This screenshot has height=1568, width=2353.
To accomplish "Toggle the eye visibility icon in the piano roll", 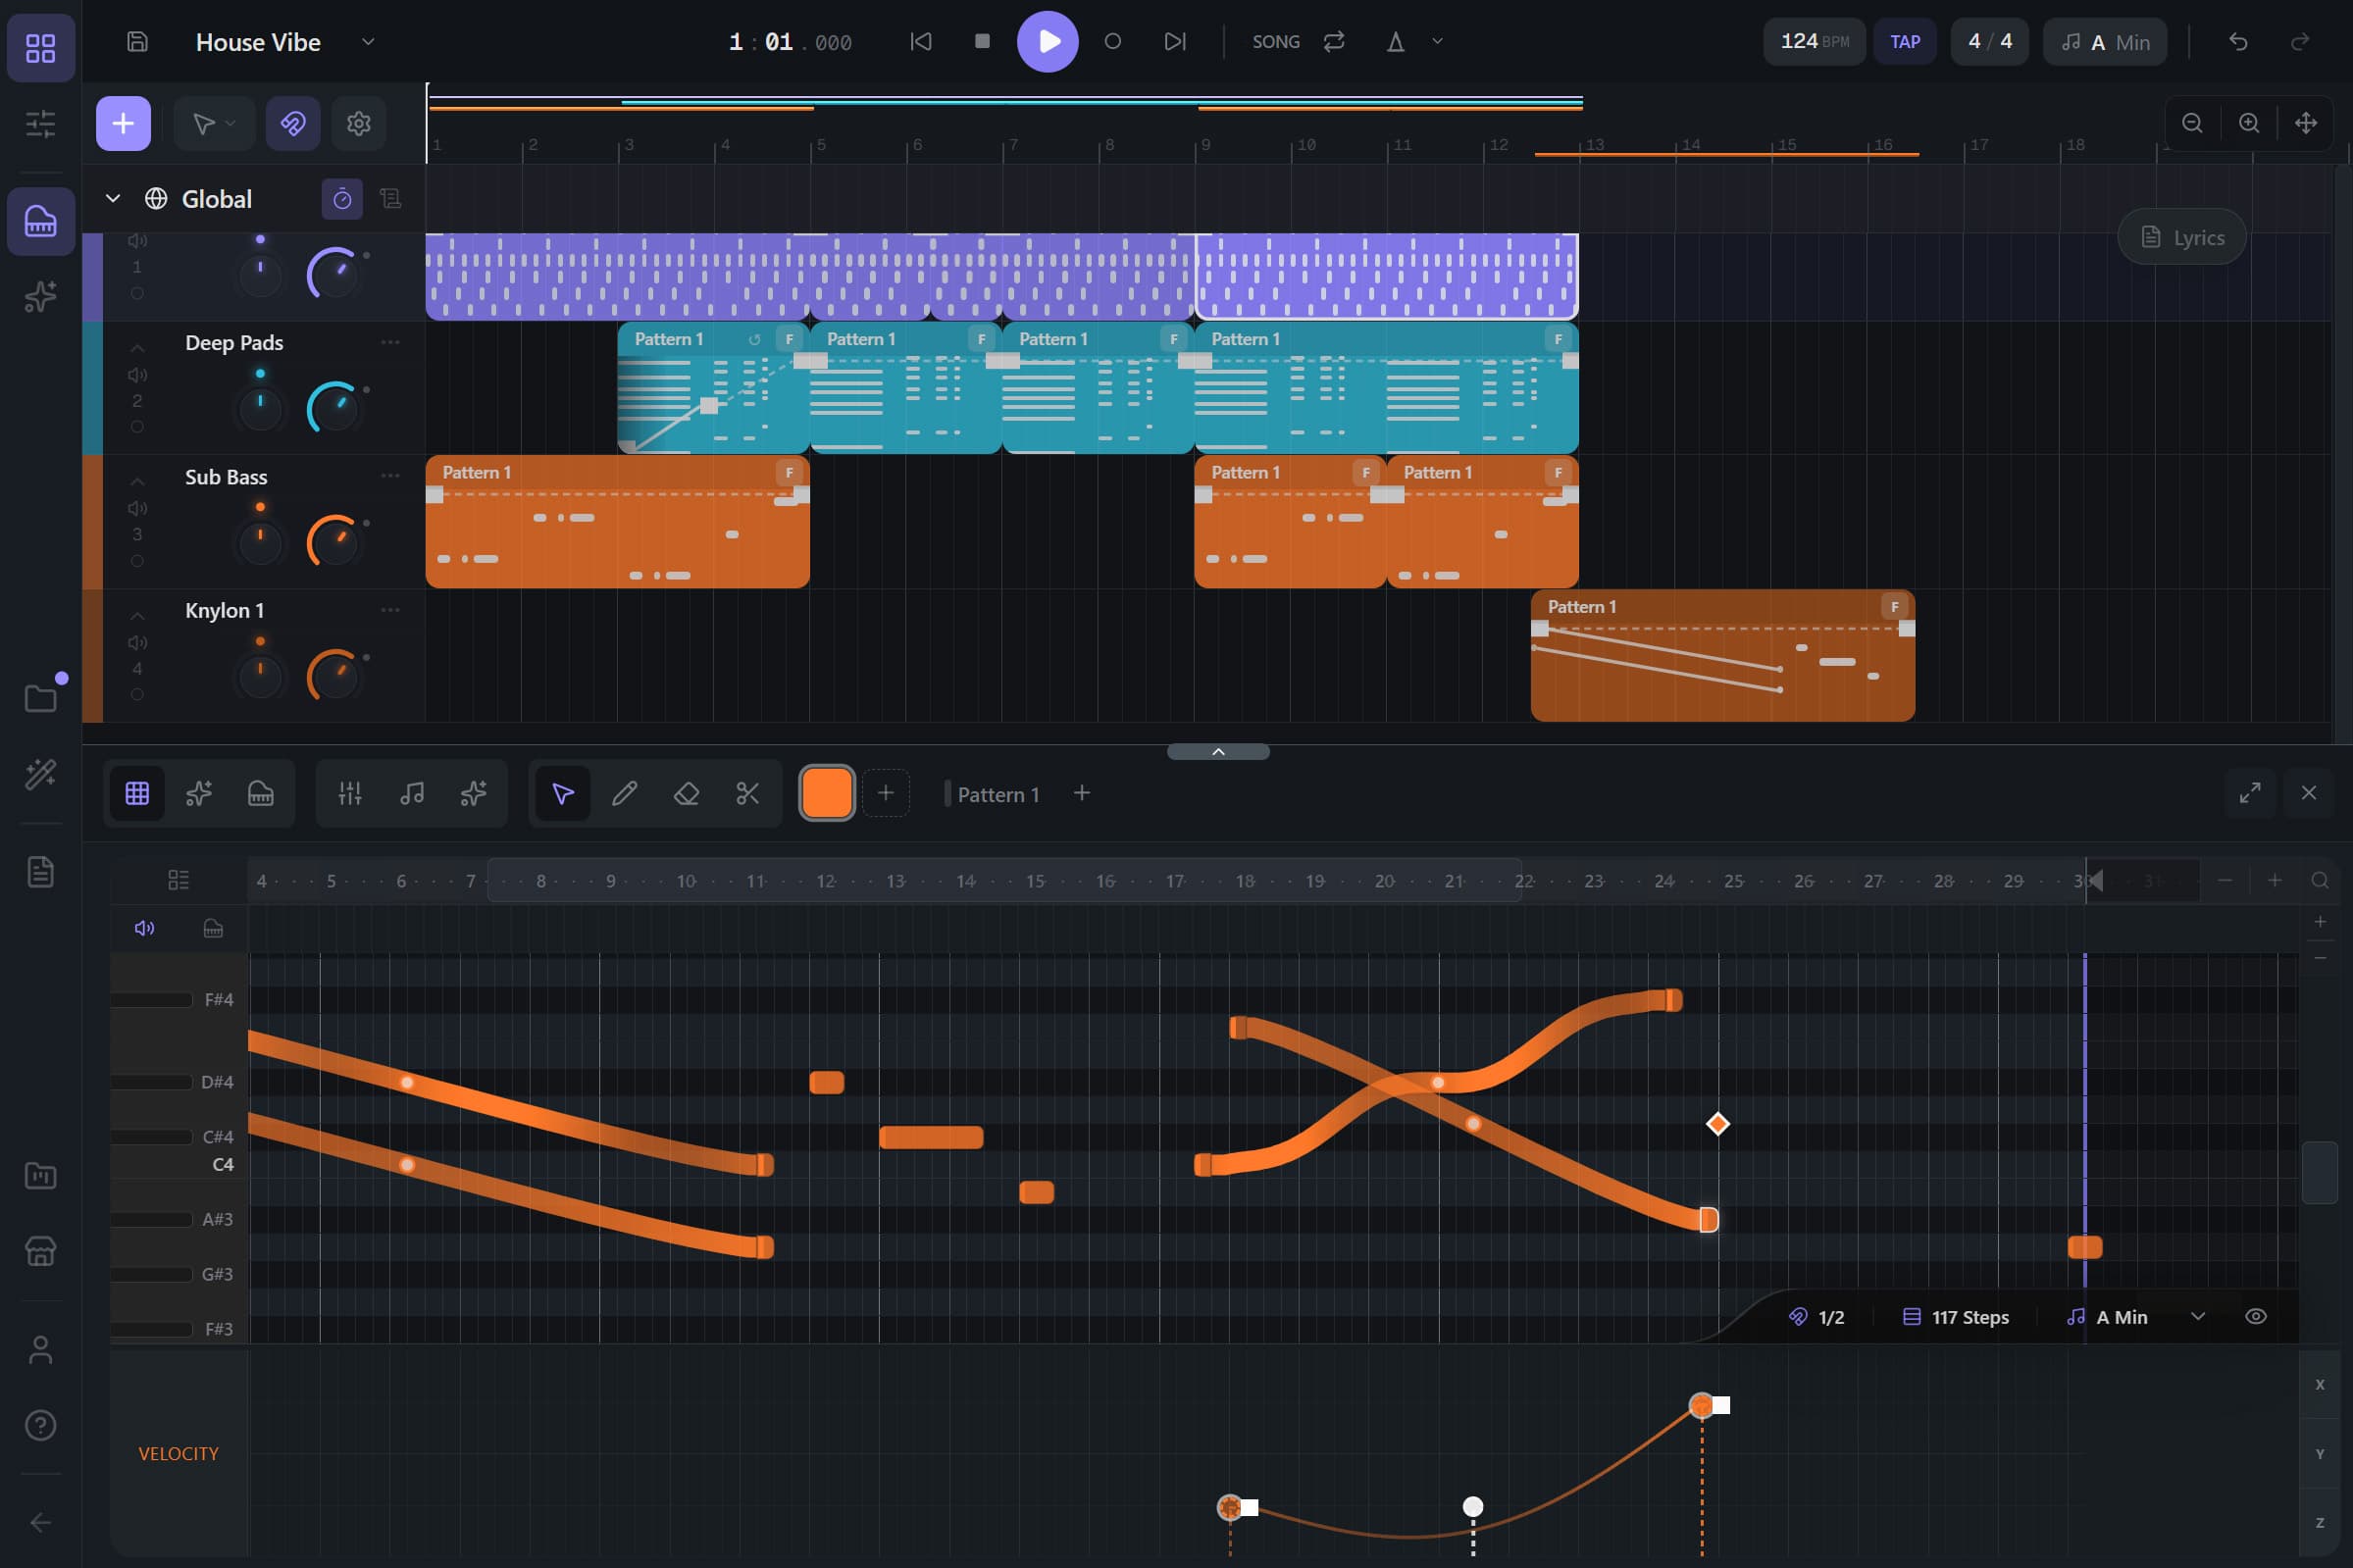I will (x=2257, y=1316).
